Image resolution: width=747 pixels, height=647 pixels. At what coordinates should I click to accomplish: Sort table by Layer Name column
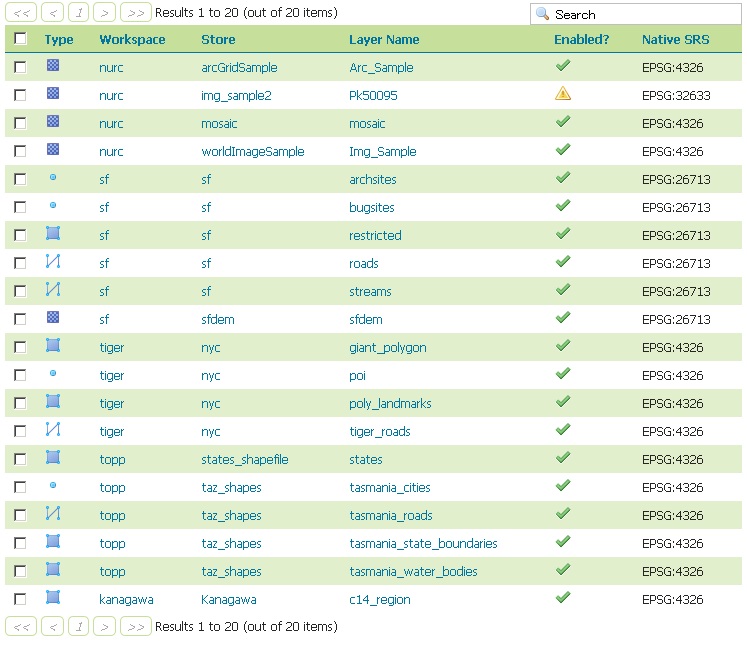click(384, 40)
